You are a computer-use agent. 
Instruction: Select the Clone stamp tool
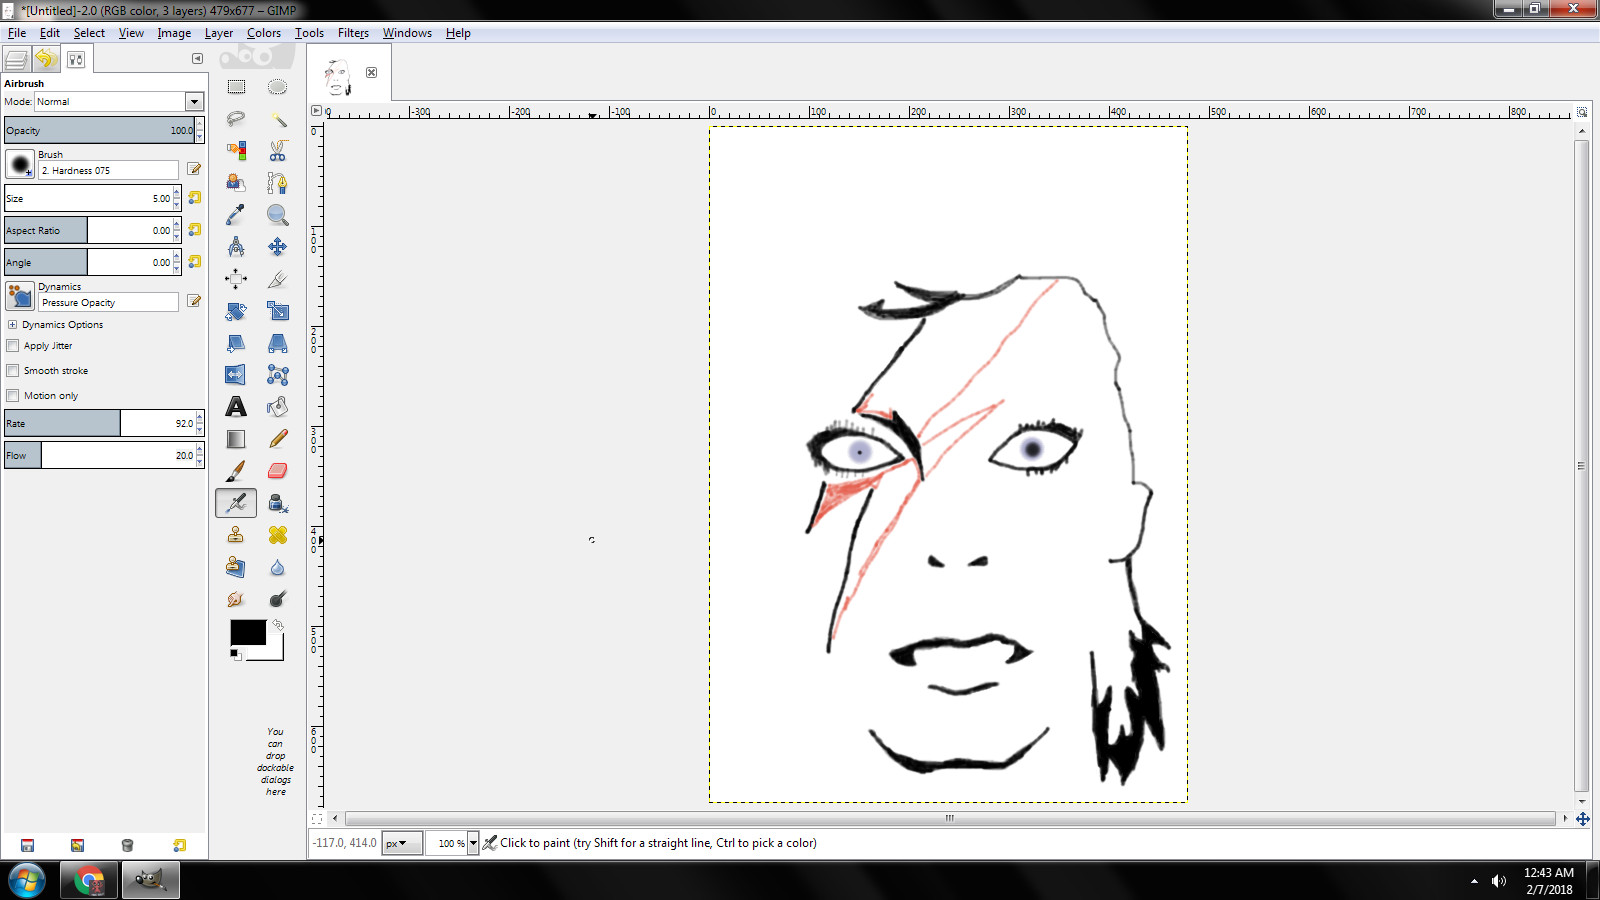(x=236, y=535)
